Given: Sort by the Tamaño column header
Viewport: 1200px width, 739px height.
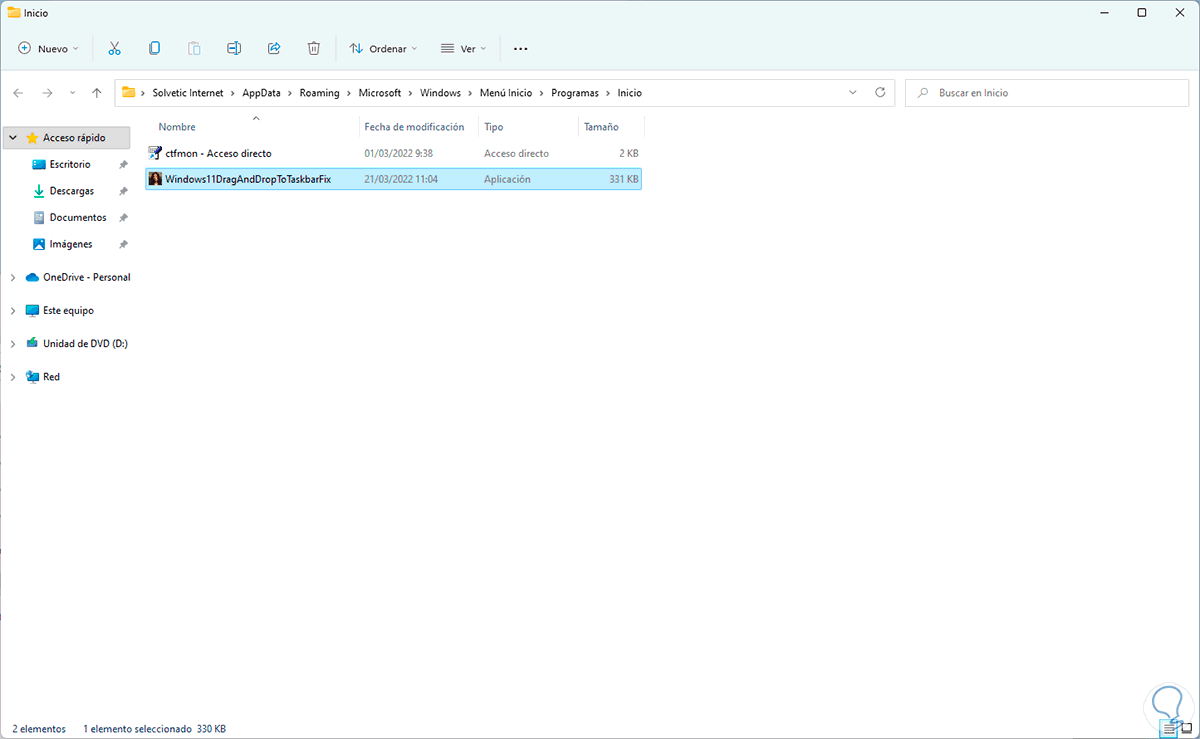Looking at the screenshot, I should [x=601, y=127].
